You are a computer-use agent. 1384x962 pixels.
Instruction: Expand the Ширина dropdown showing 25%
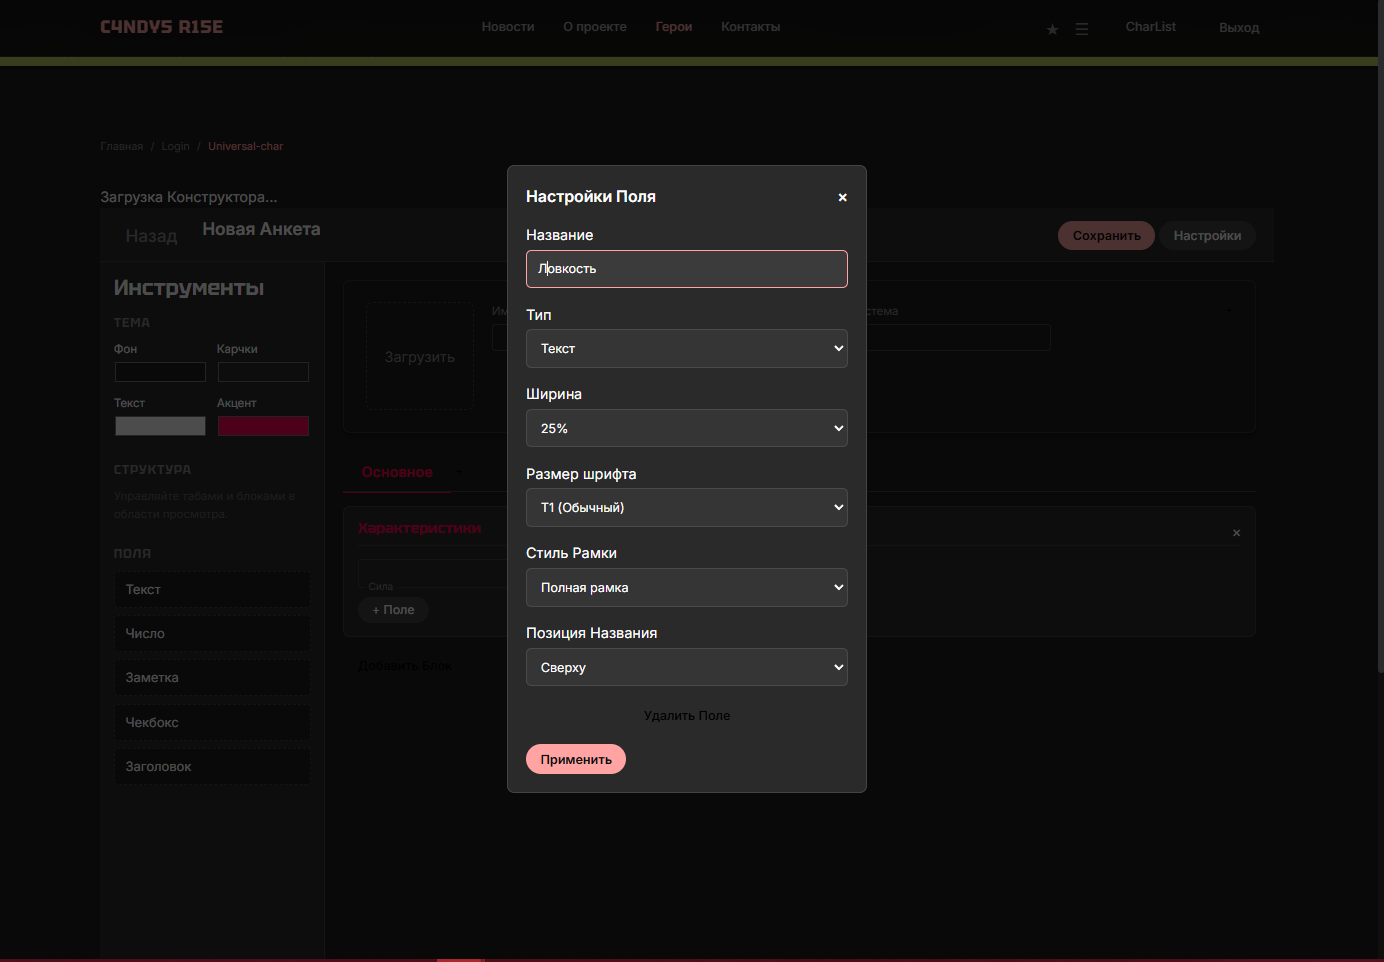pos(687,428)
